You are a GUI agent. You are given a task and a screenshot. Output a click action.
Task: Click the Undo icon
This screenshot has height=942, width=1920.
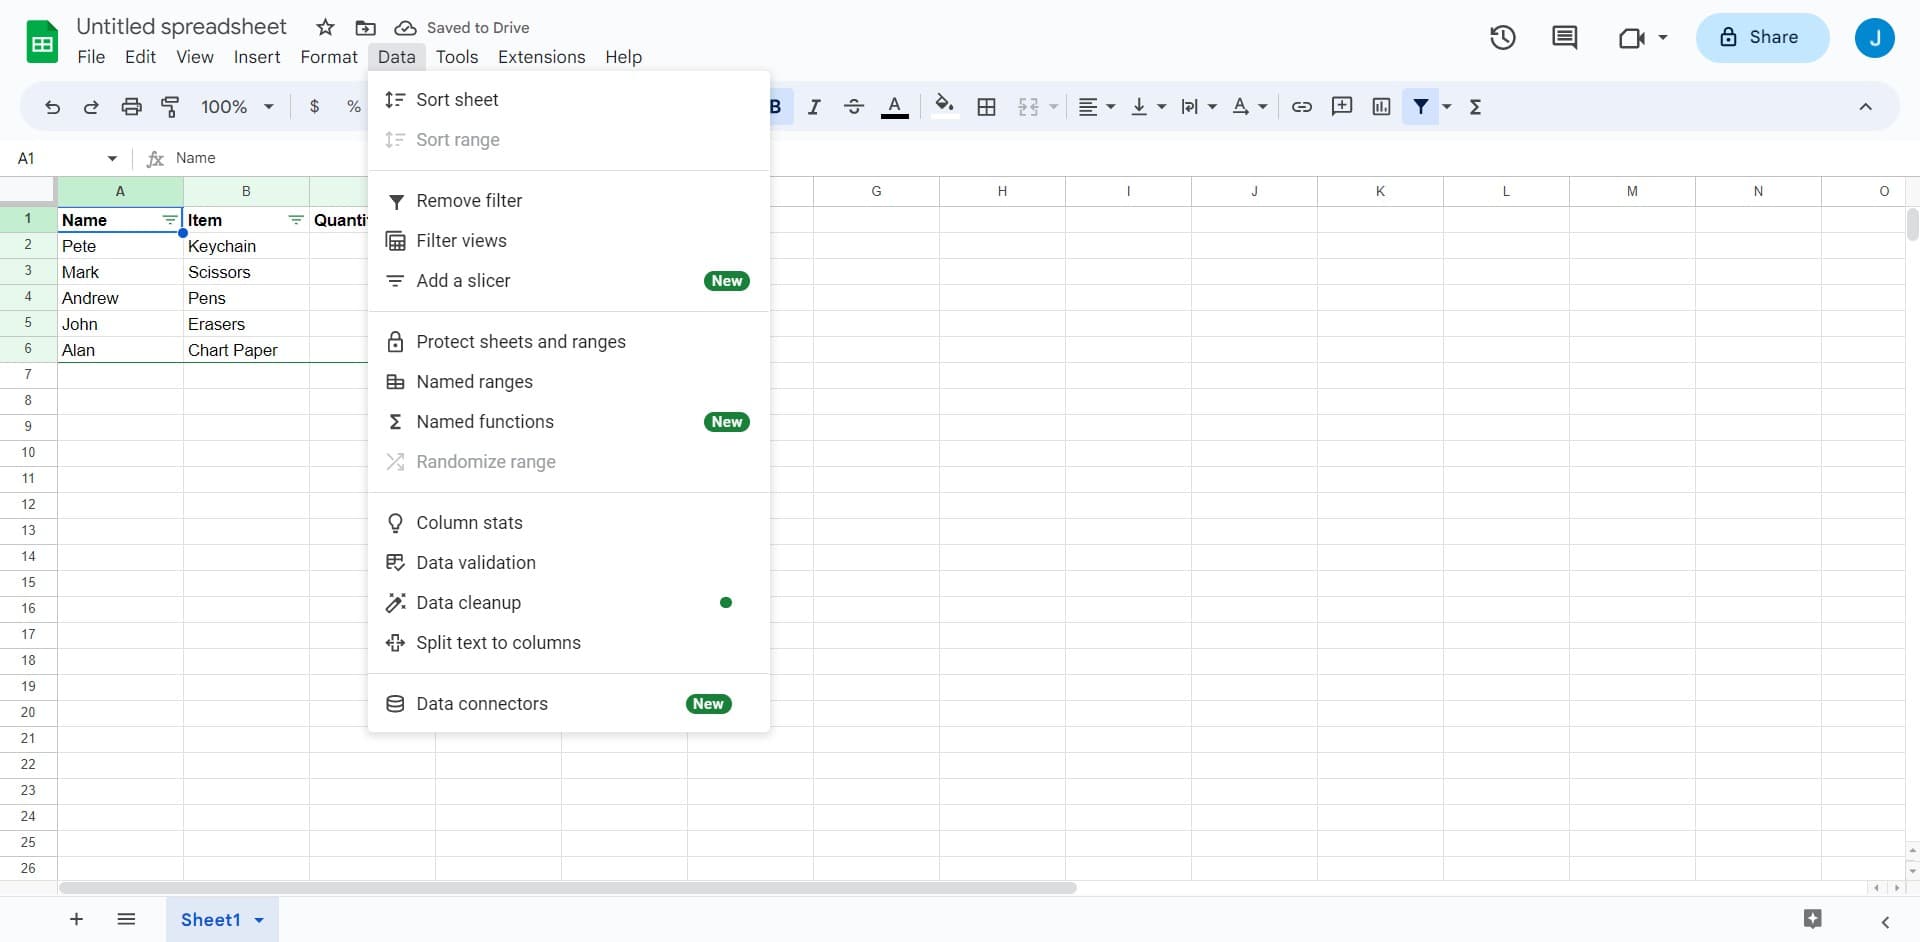point(52,106)
